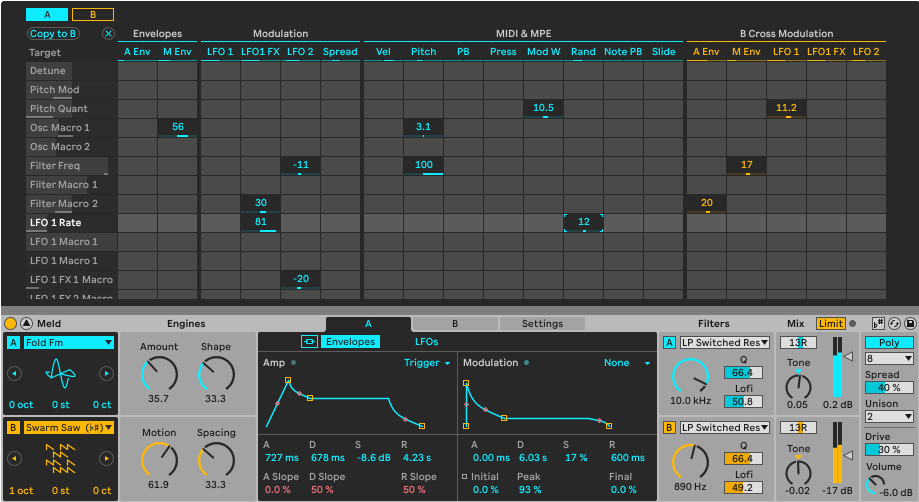Click the filter A Q slider 66.4
This screenshot has width=919, height=502.
[743, 373]
